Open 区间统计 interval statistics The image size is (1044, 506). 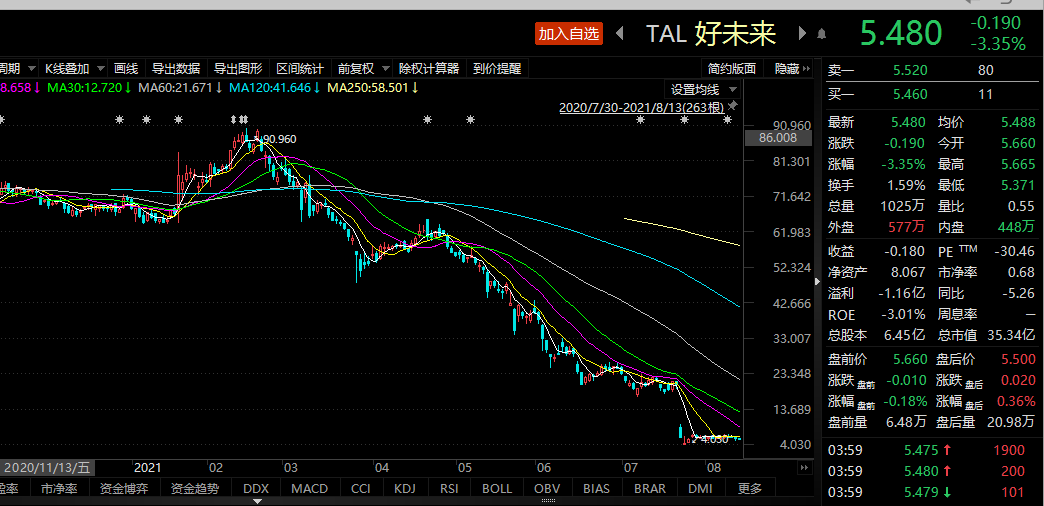point(300,69)
